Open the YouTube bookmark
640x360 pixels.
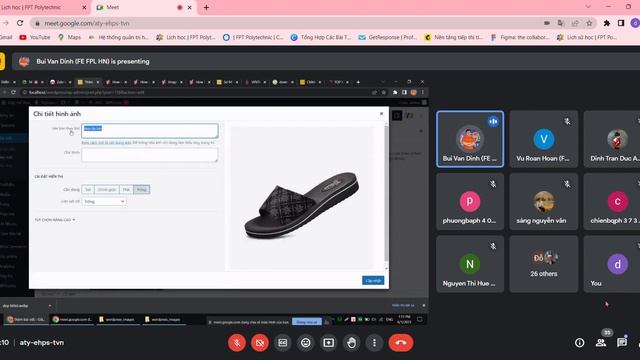click(35, 37)
